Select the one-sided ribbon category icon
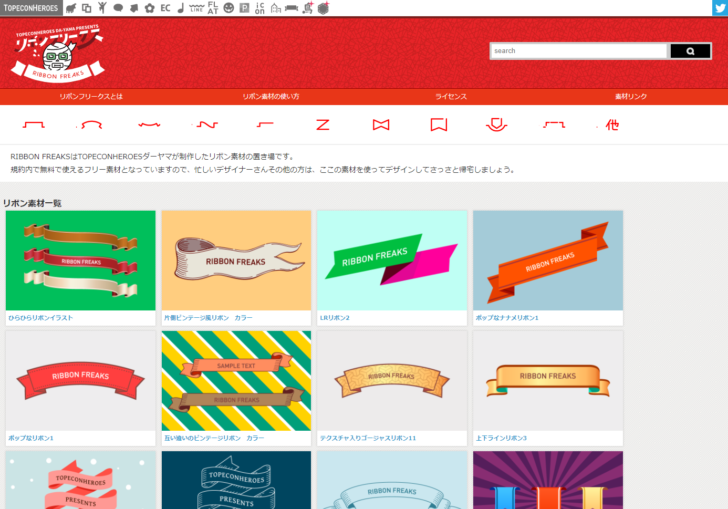The image size is (728, 509). pos(265,124)
